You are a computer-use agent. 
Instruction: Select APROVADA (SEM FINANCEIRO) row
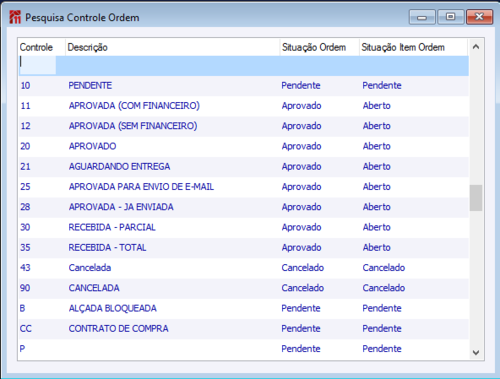244,126
